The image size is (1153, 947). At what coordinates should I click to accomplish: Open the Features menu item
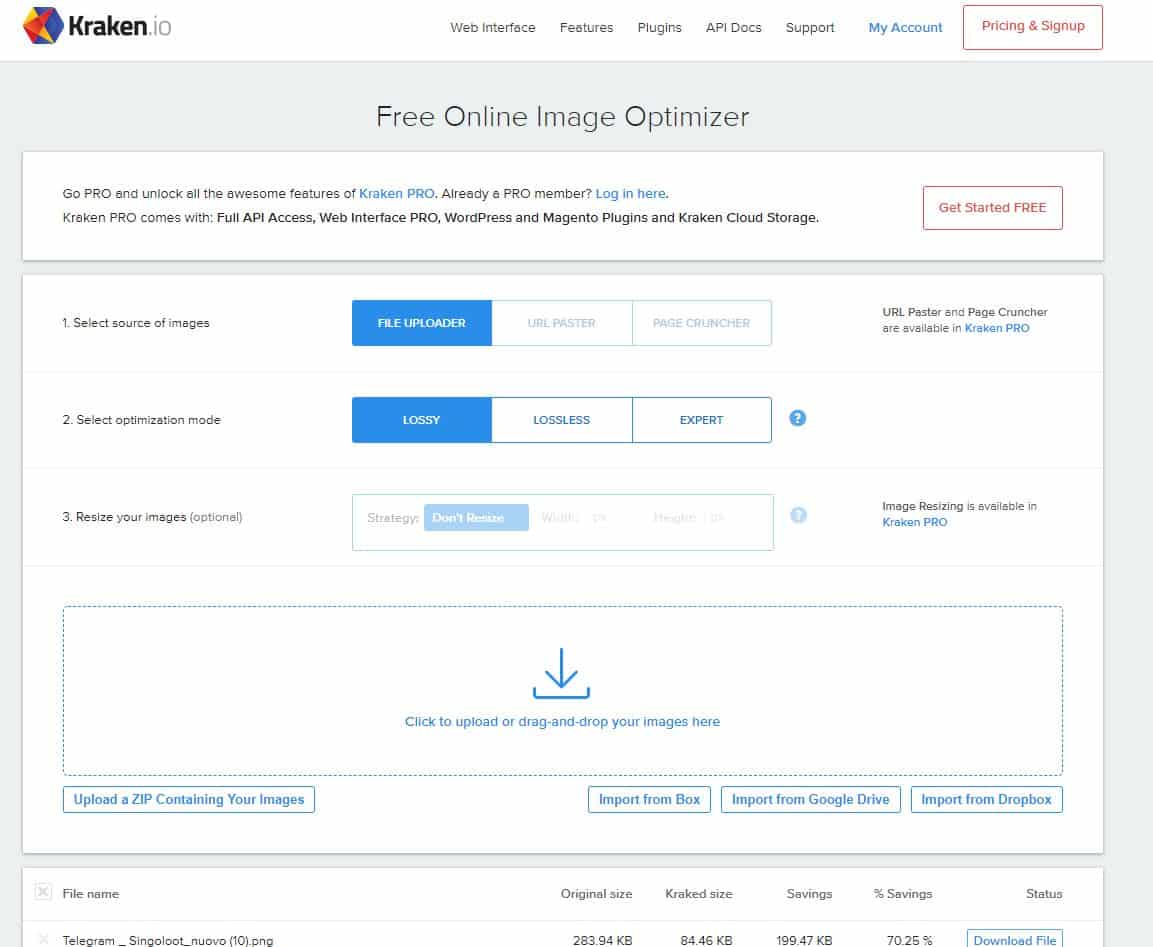coord(586,27)
